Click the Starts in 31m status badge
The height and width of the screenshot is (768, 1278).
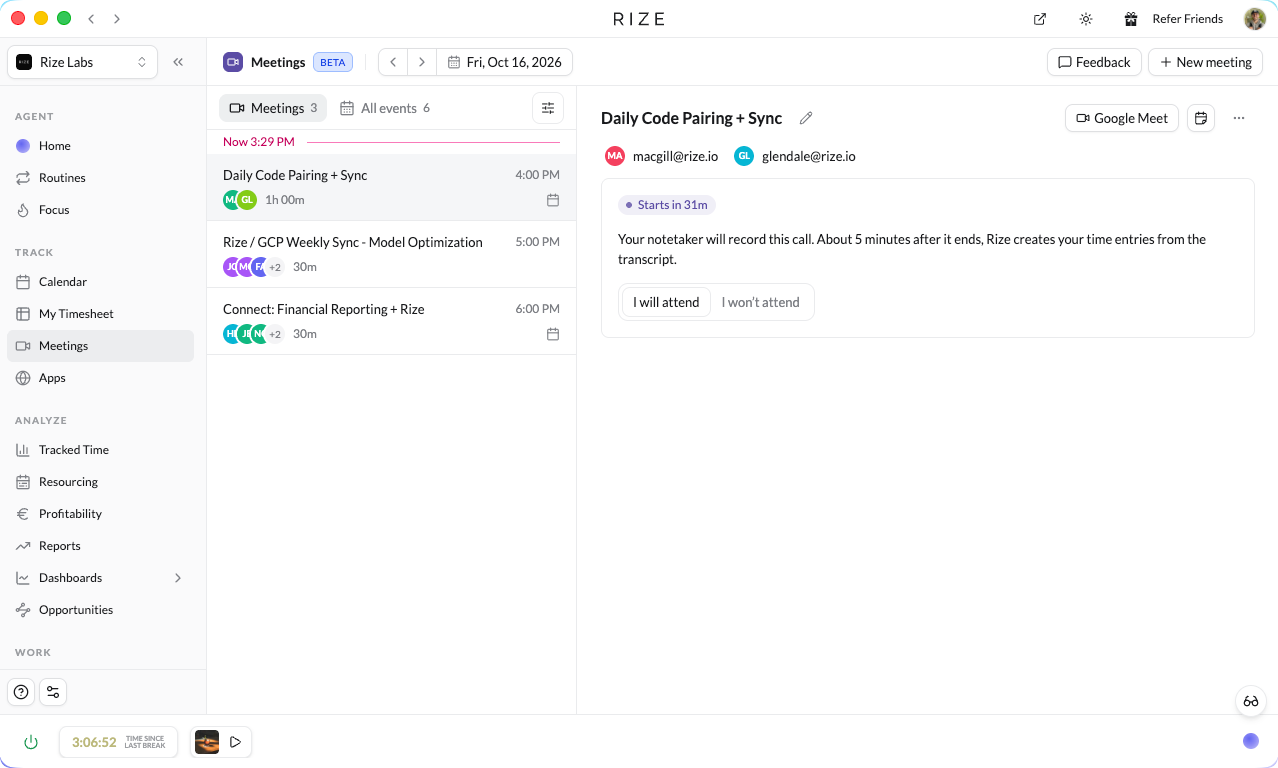pyautogui.click(x=666, y=205)
